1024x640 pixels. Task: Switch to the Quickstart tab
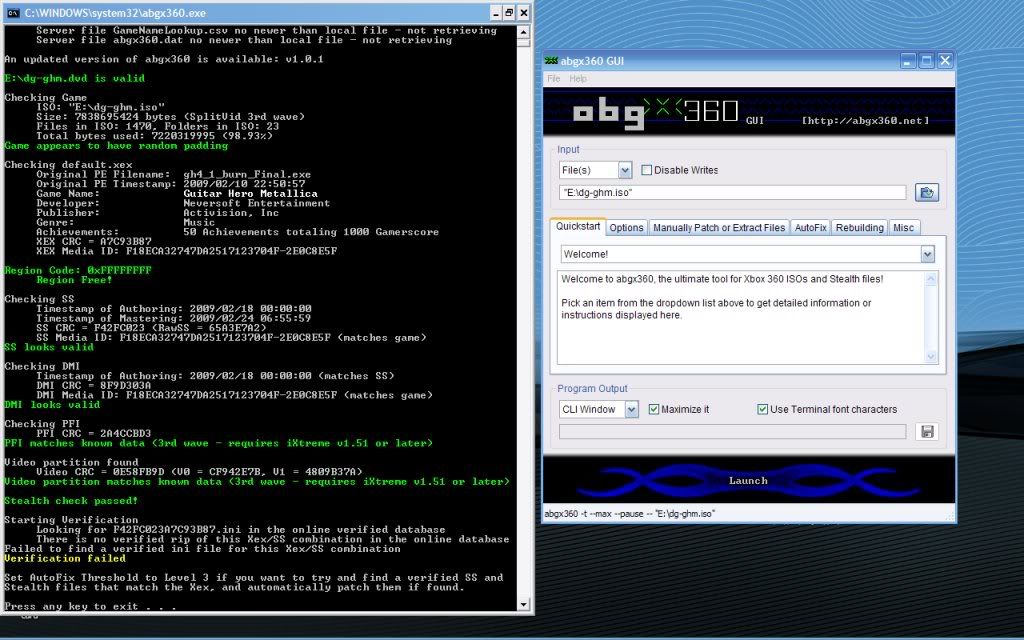[578, 227]
